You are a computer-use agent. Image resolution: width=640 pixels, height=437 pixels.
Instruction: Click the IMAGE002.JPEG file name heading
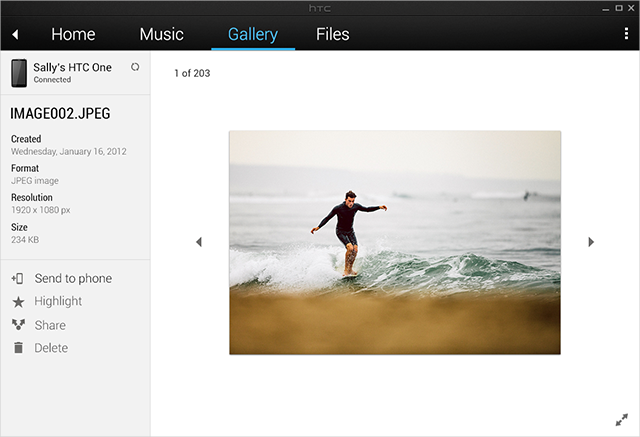pos(59,114)
